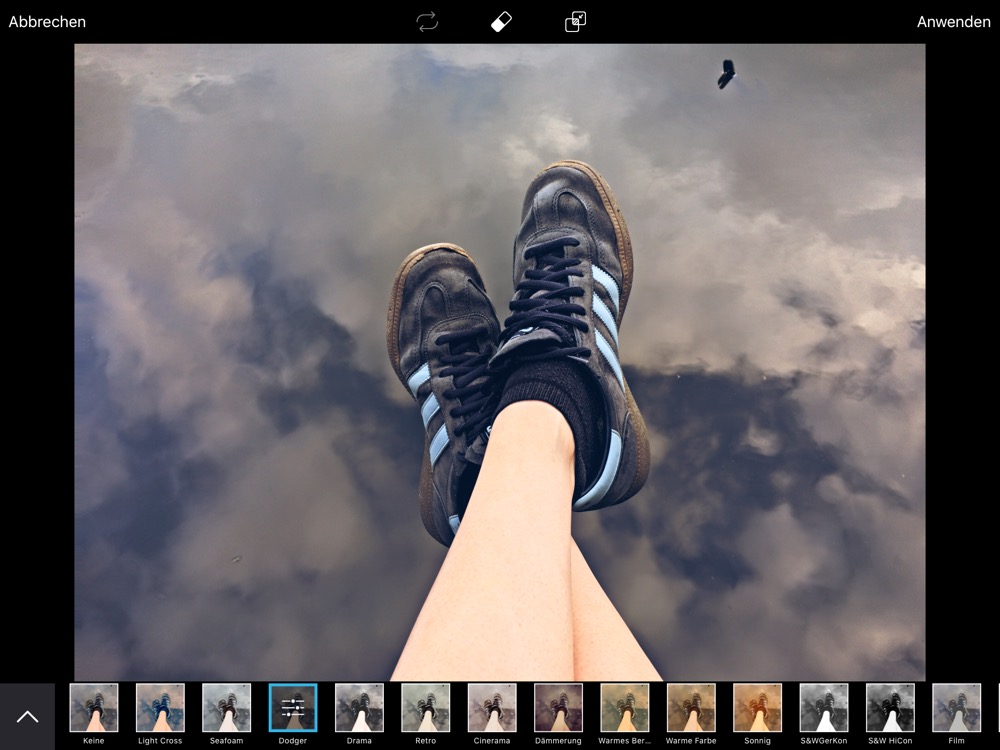
Task: Choose the Seafoam filter thumbnail
Action: 226,708
